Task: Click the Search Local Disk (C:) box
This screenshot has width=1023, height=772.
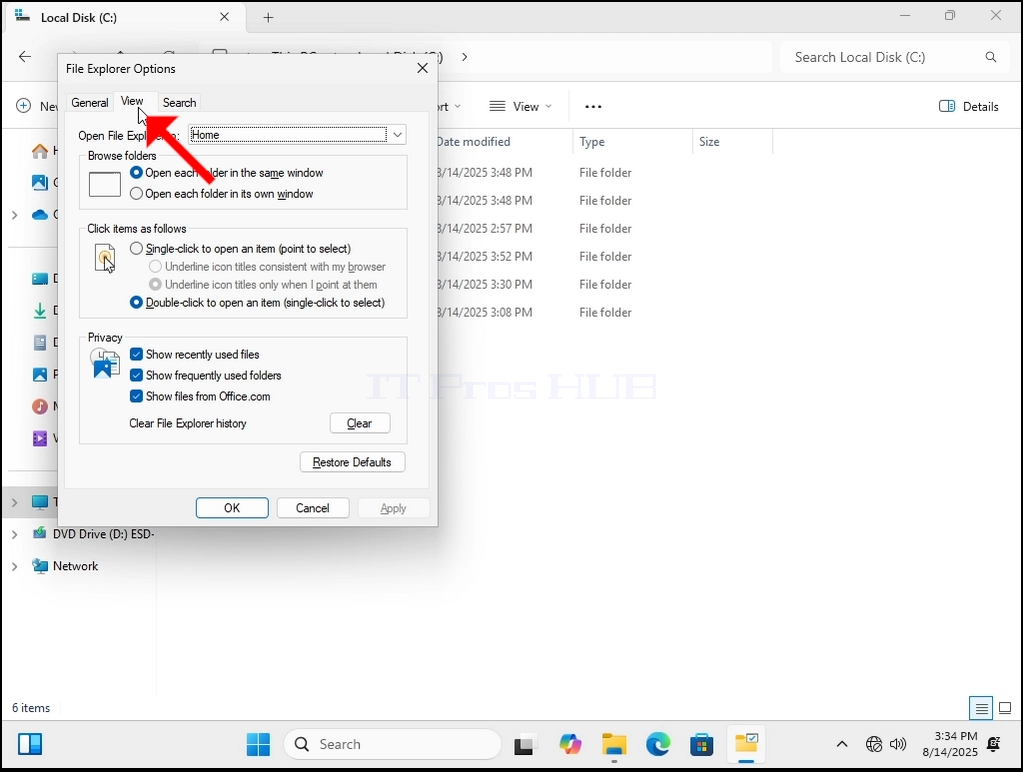Action: 894,57
